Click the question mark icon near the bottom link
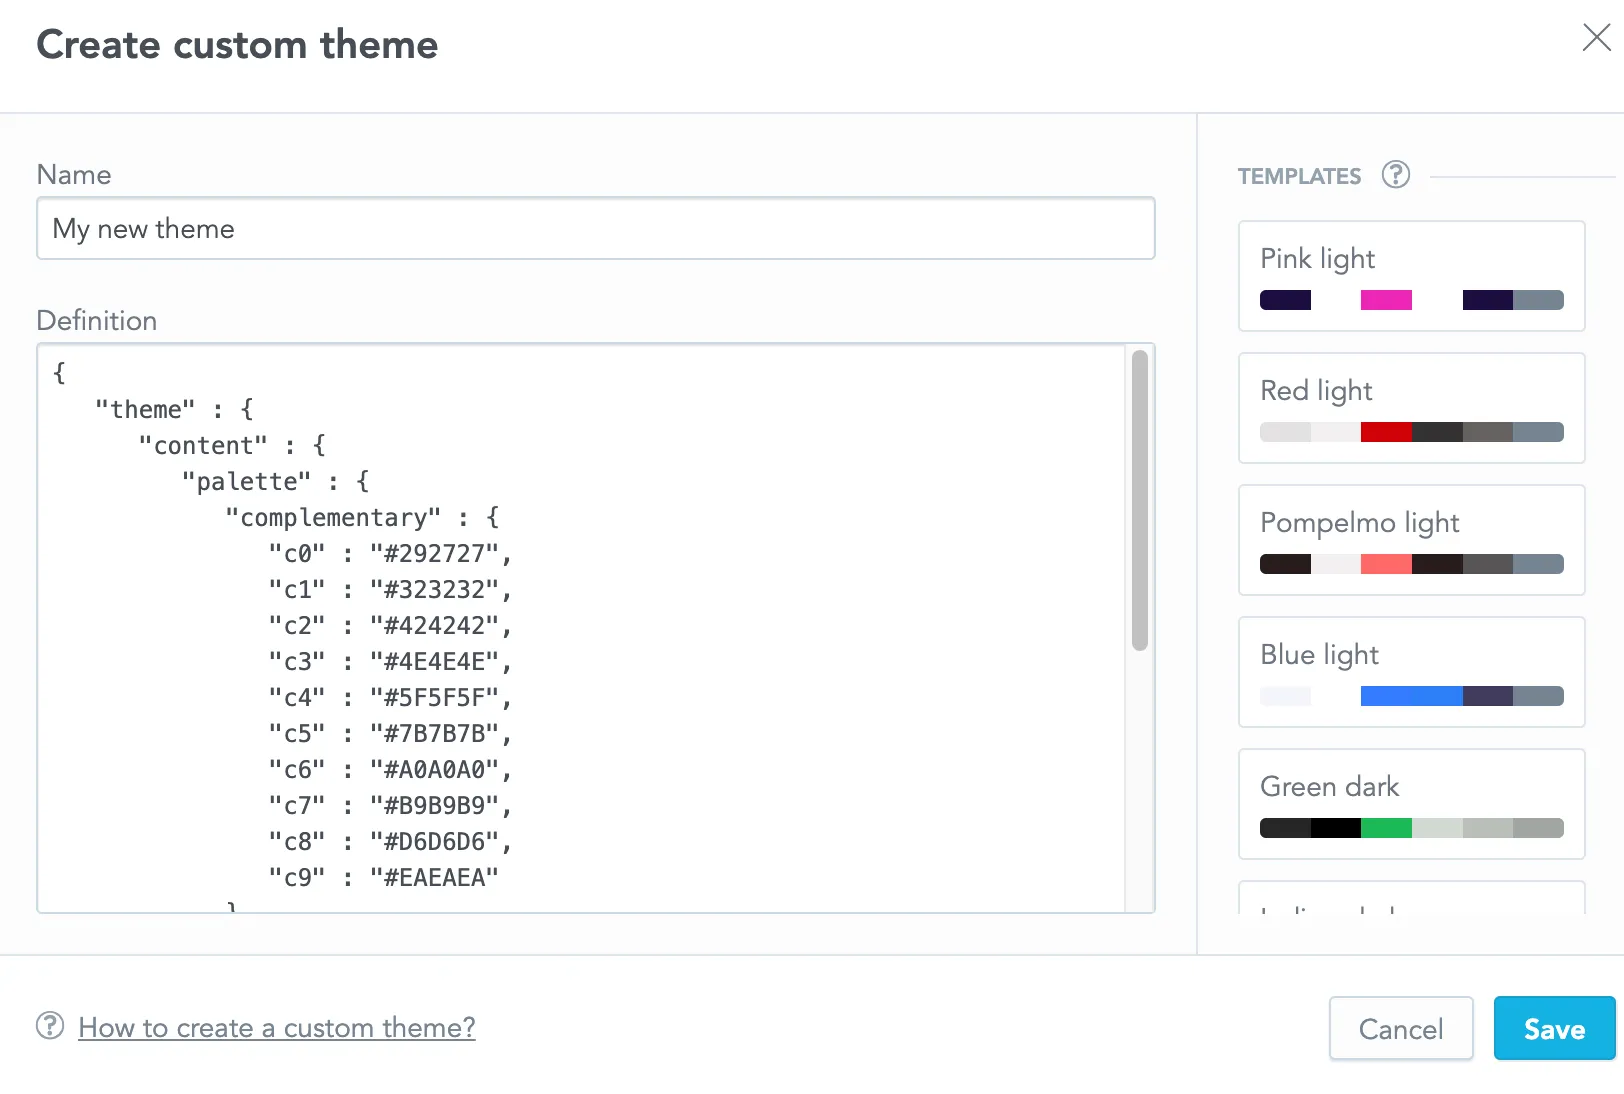 [50, 1027]
